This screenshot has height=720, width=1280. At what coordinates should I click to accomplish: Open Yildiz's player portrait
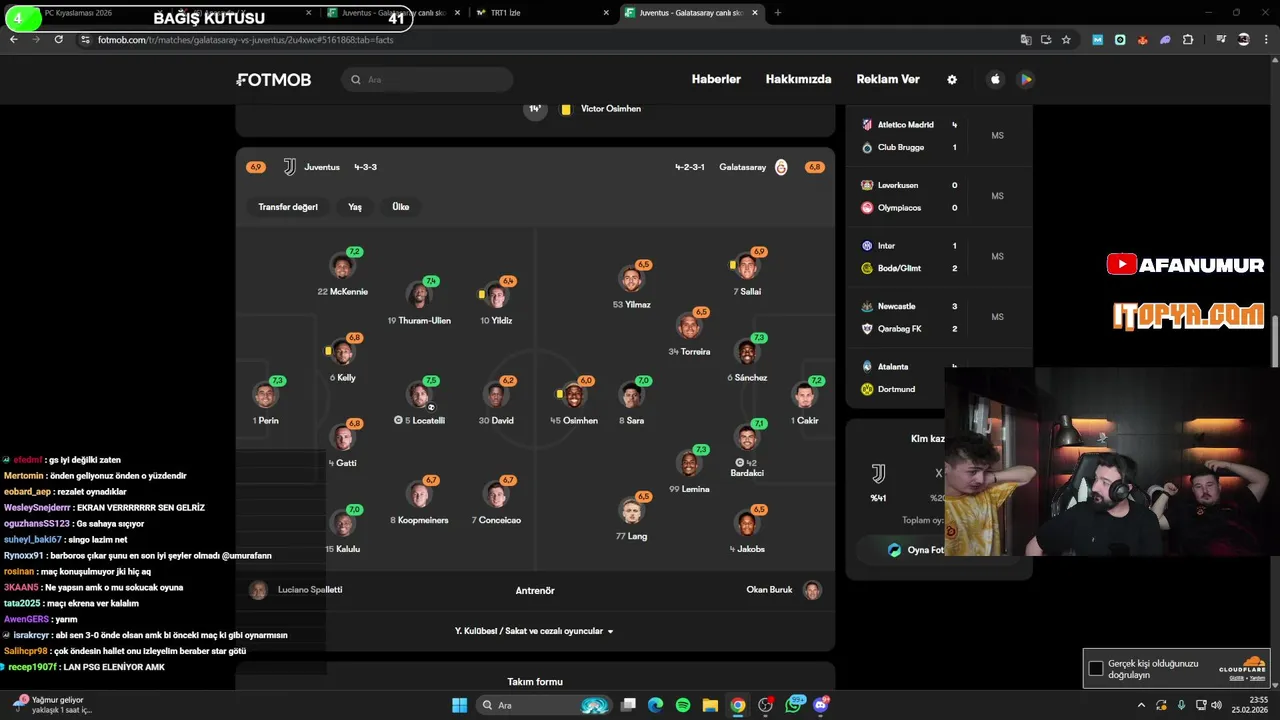497,295
